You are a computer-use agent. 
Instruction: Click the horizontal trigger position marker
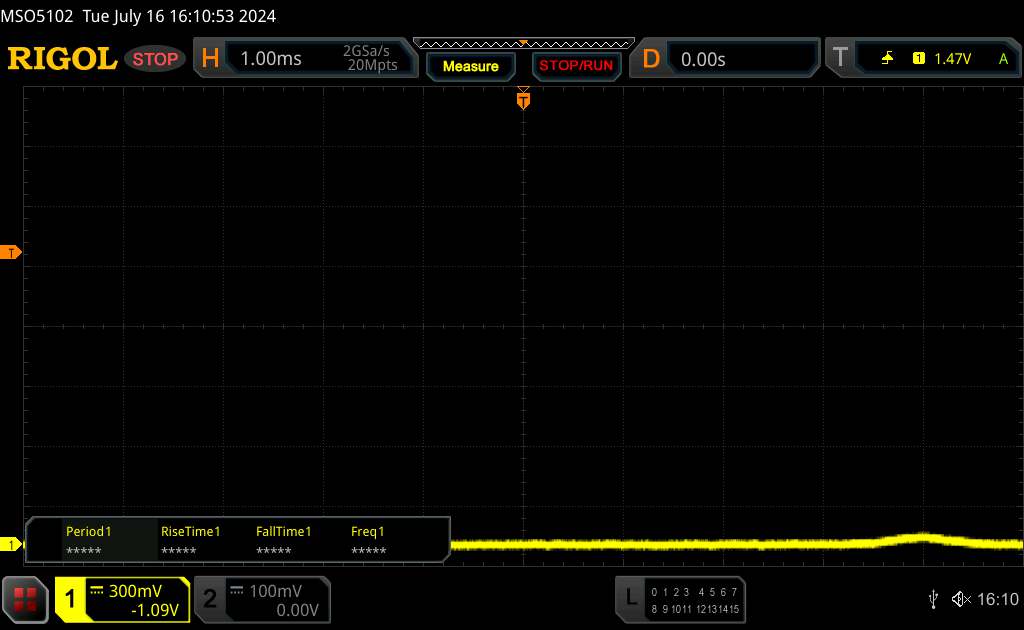pos(523,99)
